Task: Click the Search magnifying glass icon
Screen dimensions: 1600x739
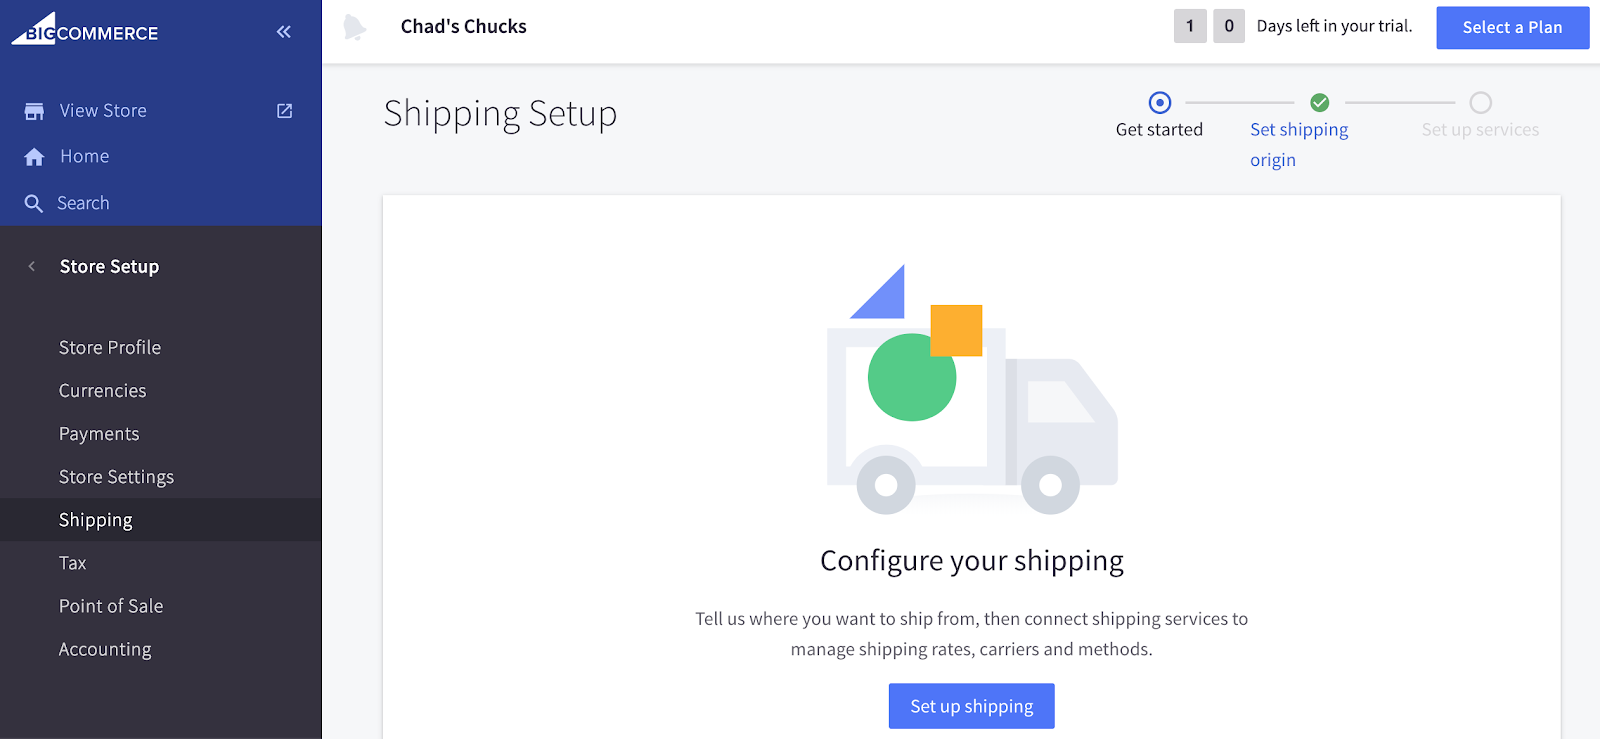Action: pyautogui.click(x=34, y=204)
